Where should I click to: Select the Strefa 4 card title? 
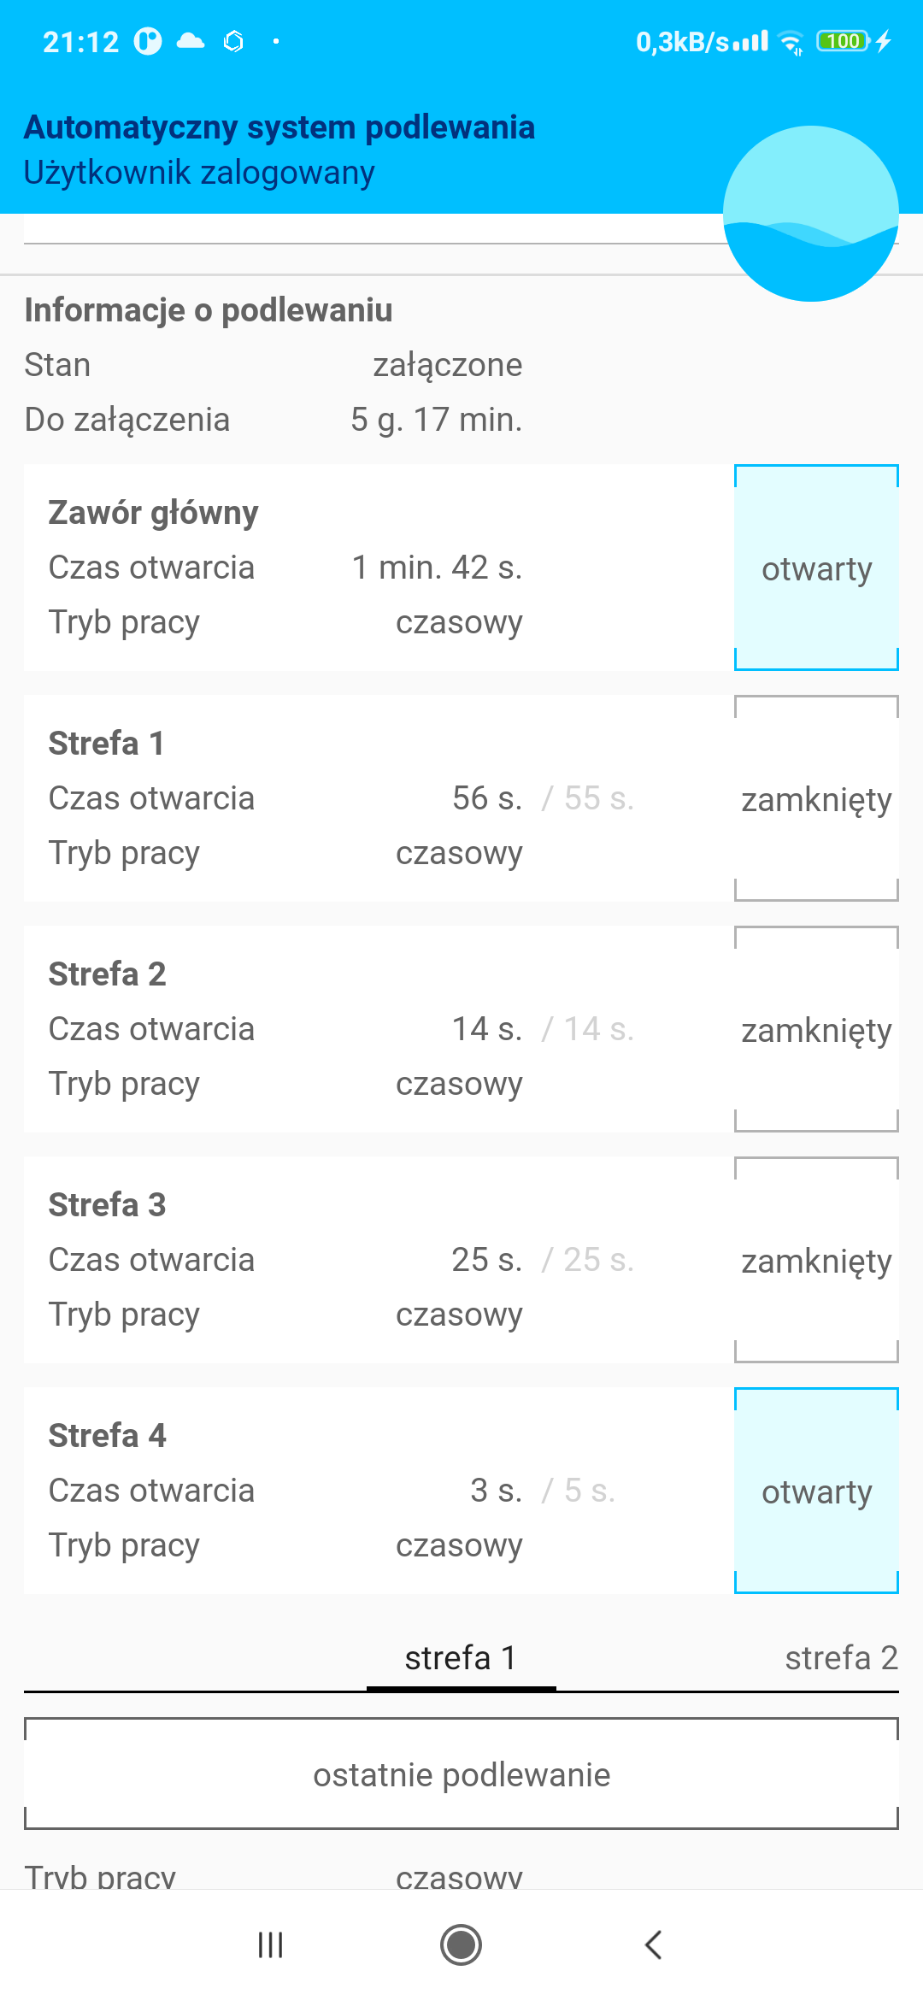(107, 1435)
